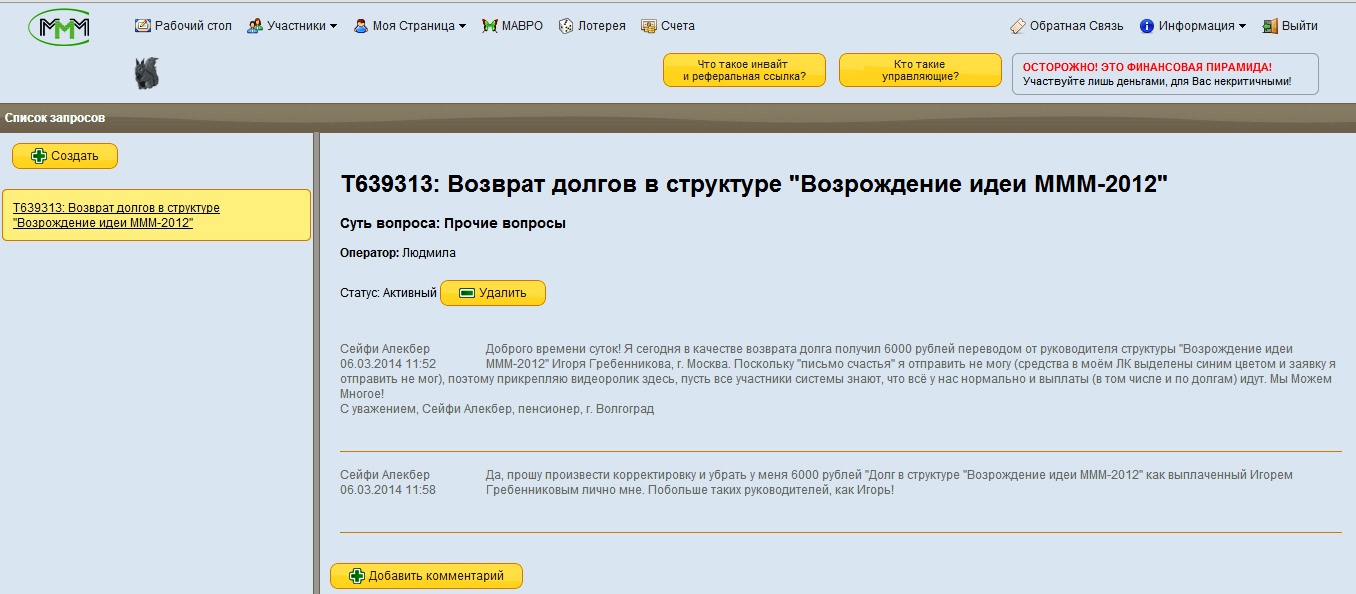Screen dimensions: 1356x594
Task: Click the "ОСТОРОЖНО! ЭТО ФИНАНСОВАЯ ПИРАМИДА!" warning box
Action: point(1165,74)
